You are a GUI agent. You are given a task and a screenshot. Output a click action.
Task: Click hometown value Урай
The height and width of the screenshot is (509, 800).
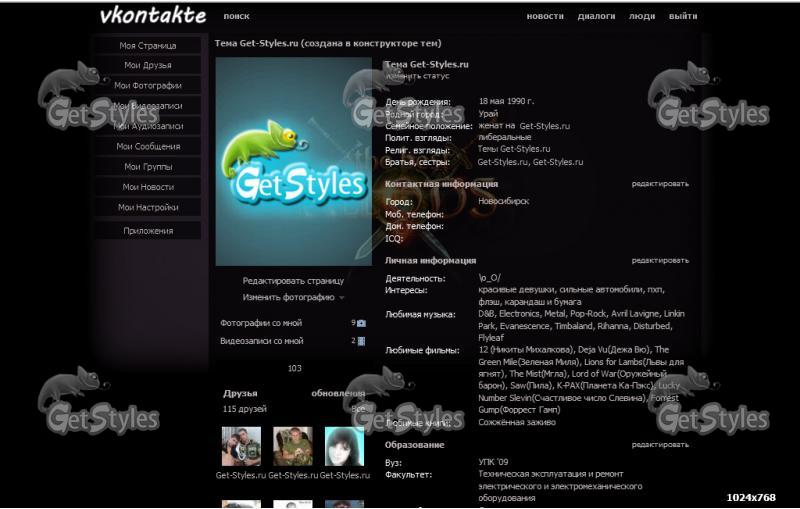click(x=488, y=114)
